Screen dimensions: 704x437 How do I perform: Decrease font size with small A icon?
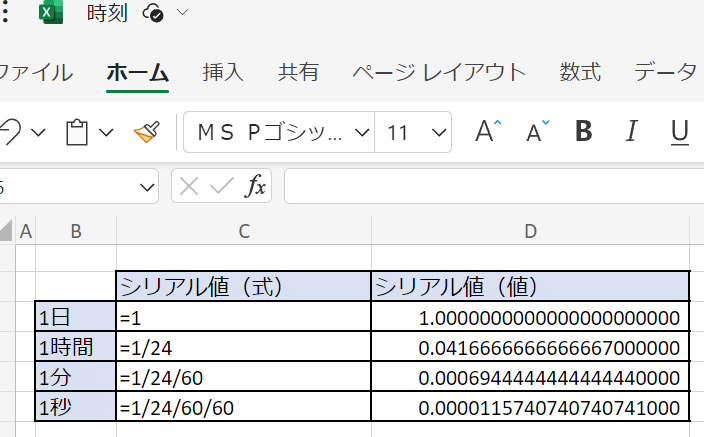538,132
